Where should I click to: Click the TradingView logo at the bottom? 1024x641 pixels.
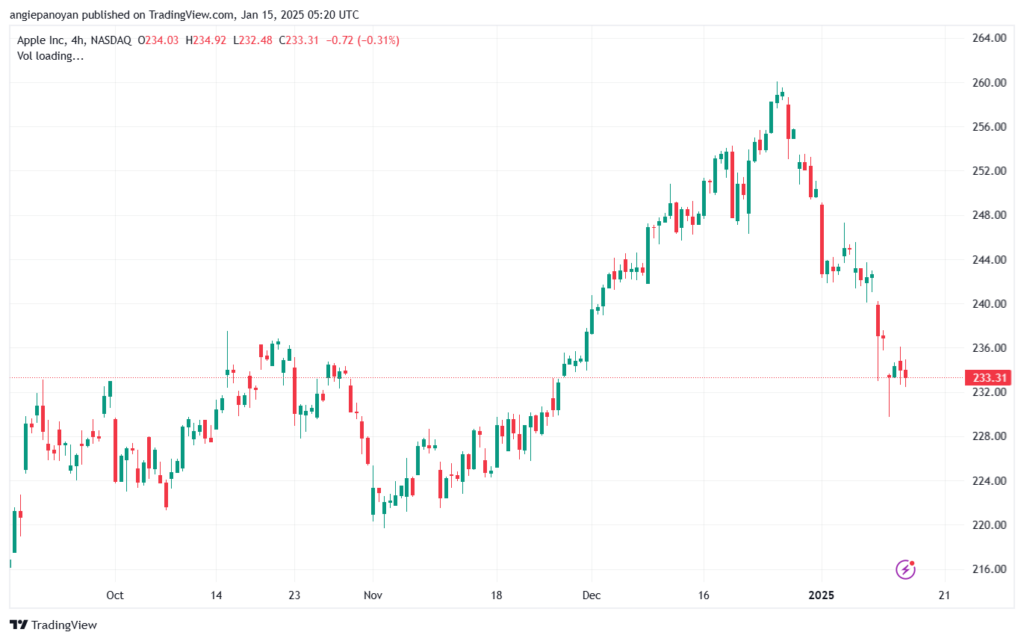(x=54, y=625)
